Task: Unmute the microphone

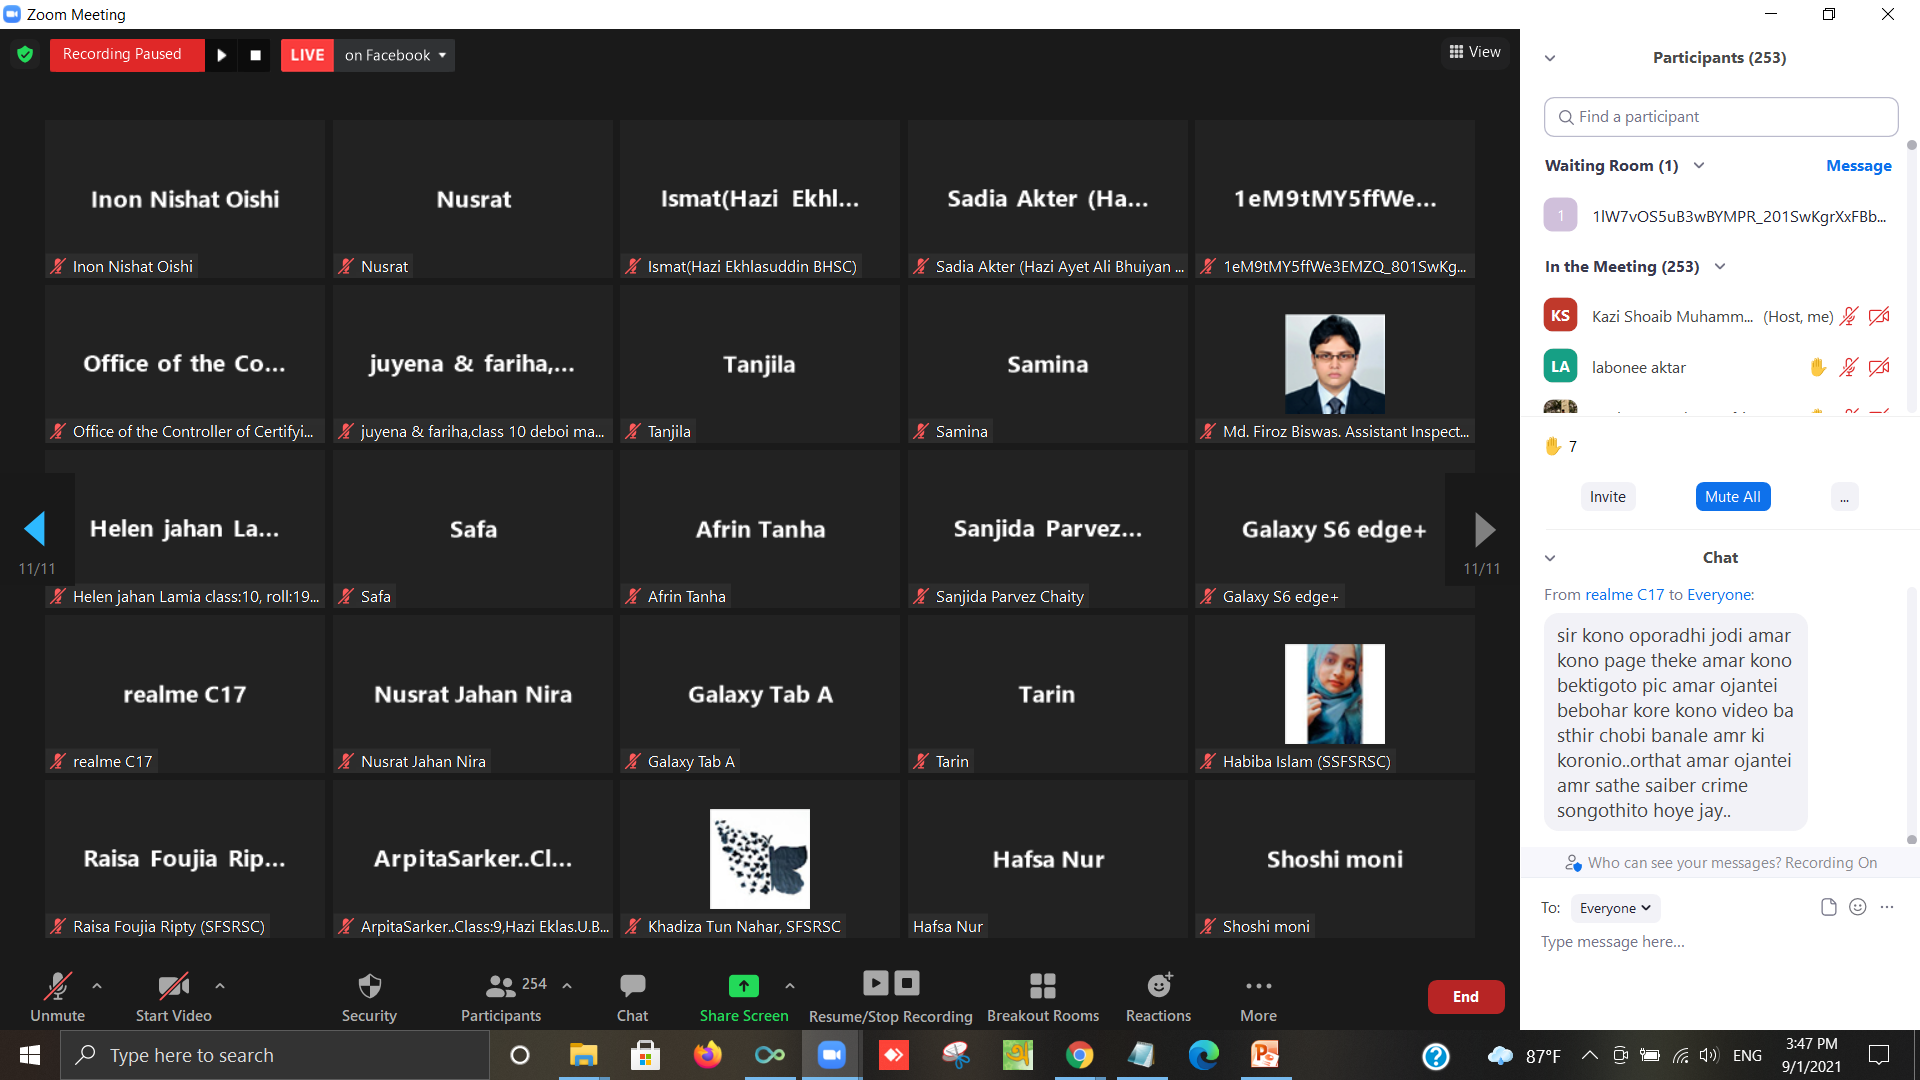Action: click(57, 997)
